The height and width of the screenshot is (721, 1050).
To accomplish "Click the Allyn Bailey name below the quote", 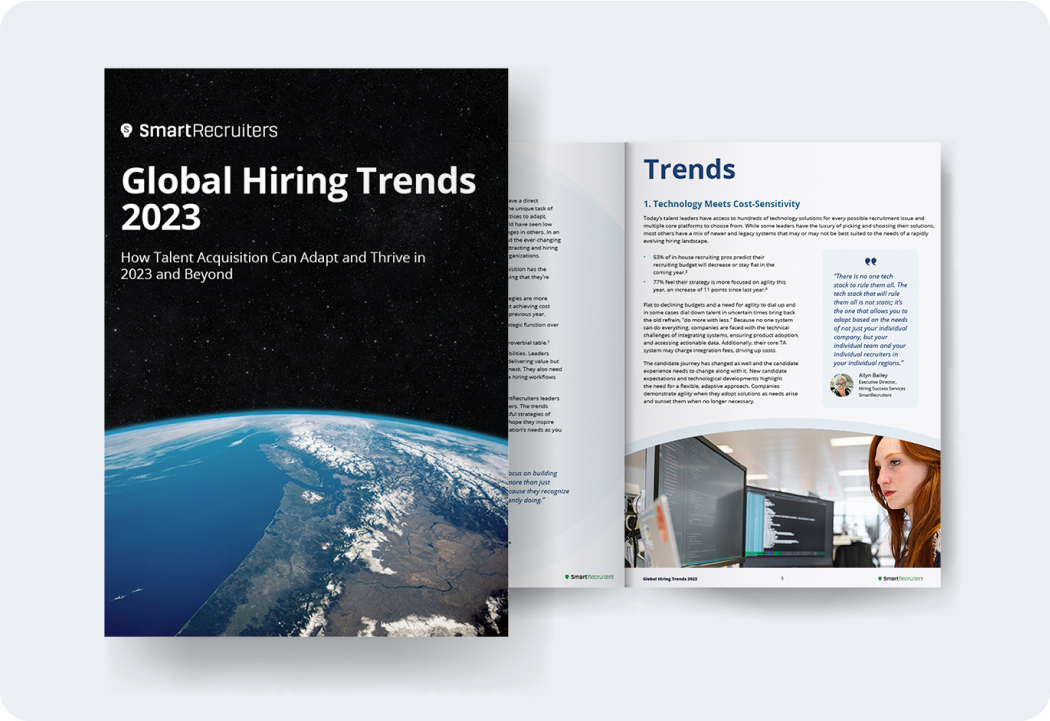I will coord(877,377).
